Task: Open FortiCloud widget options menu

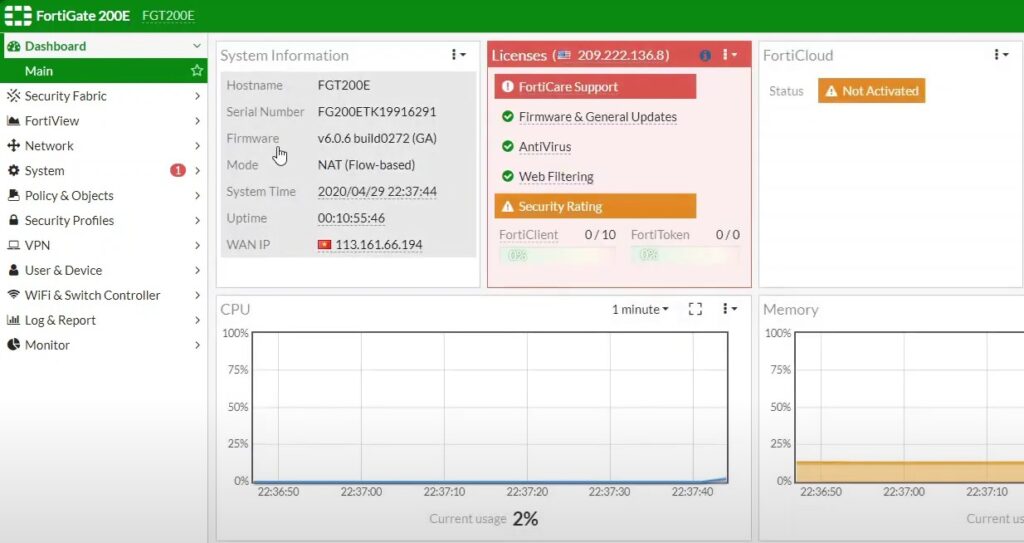Action: 1001,55
